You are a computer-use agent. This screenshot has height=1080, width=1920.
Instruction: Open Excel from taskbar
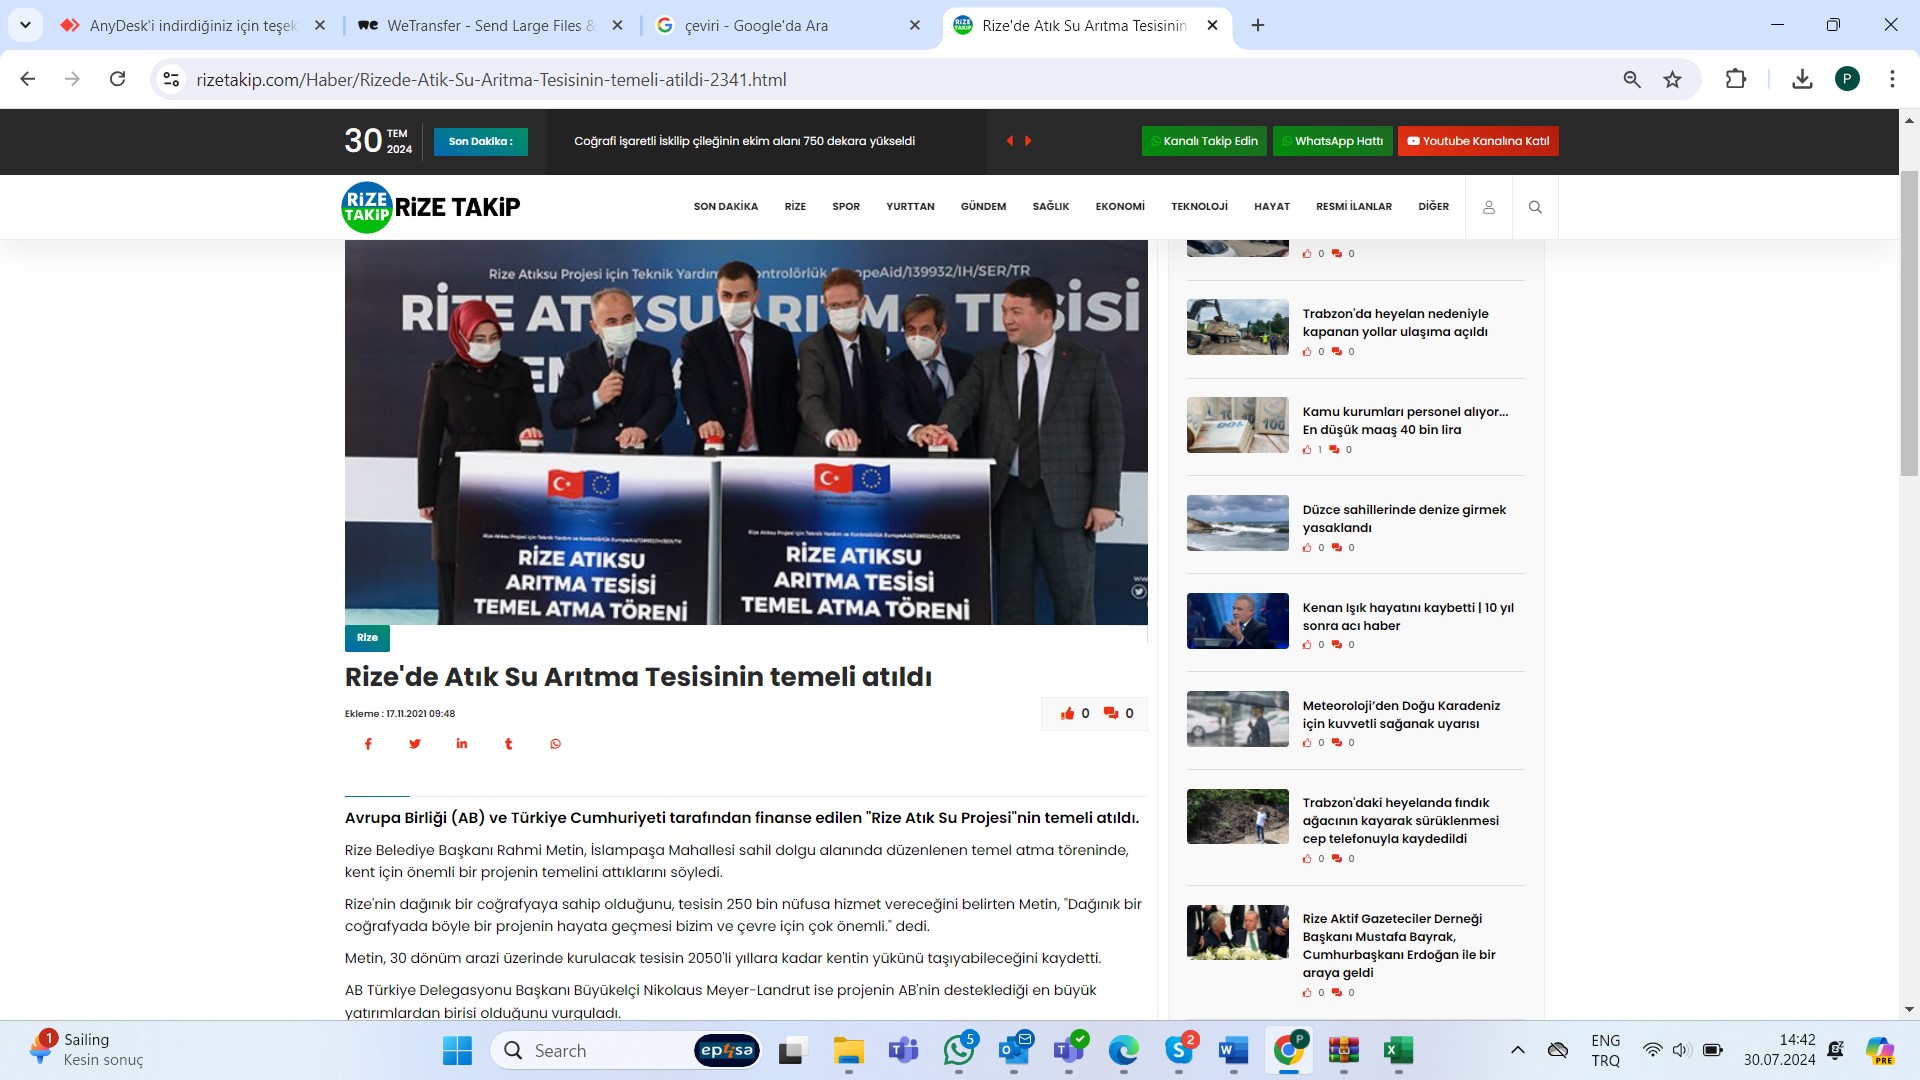tap(1397, 1050)
